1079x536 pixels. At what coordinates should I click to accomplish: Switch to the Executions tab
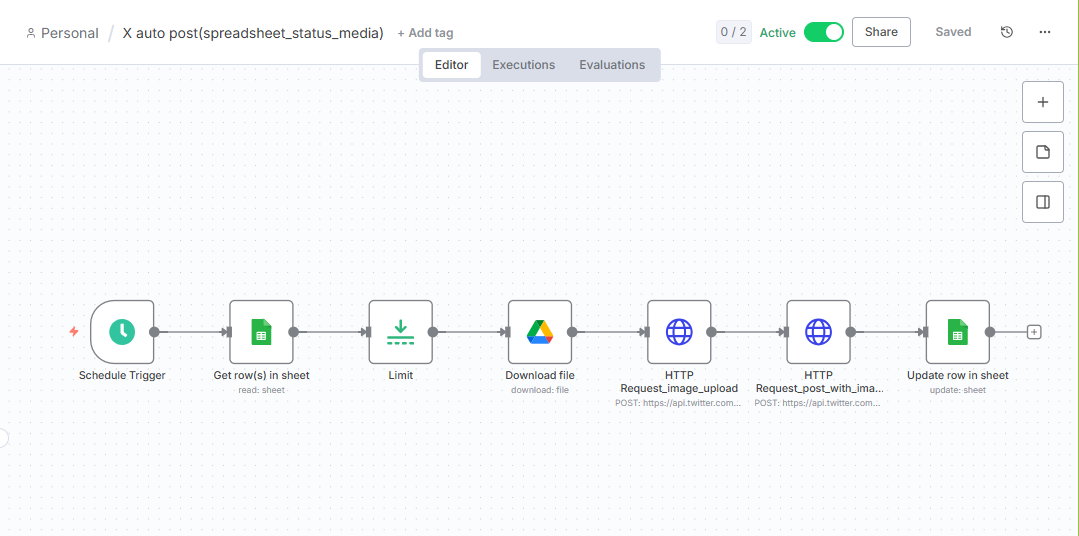(x=523, y=65)
